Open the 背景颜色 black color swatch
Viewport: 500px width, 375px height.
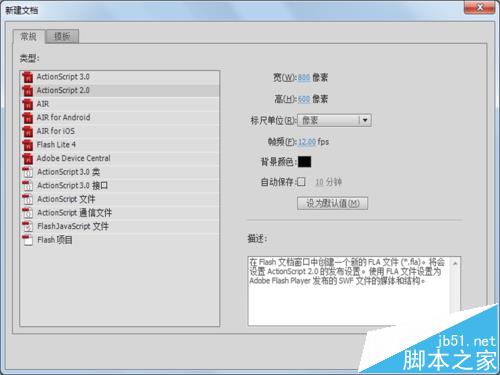click(x=304, y=162)
